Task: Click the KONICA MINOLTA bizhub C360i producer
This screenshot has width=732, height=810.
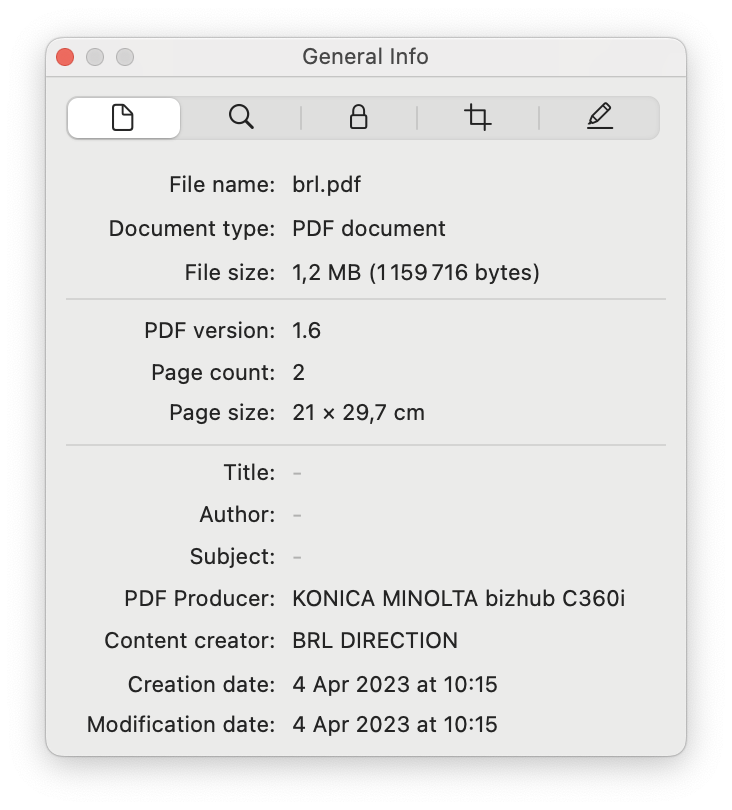Action: pos(459,599)
